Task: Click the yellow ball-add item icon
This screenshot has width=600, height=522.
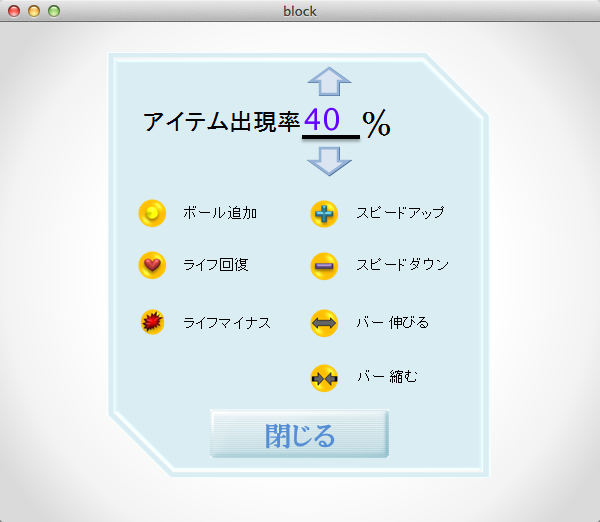Action: pos(152,213)
